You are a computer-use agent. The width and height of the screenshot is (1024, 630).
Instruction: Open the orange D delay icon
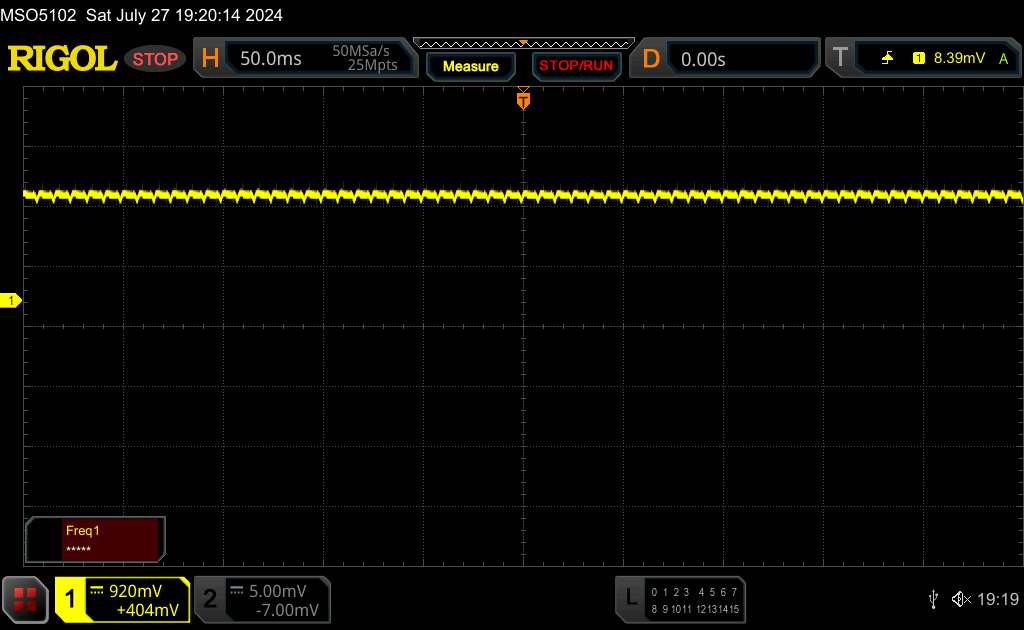tap(651, 59)
